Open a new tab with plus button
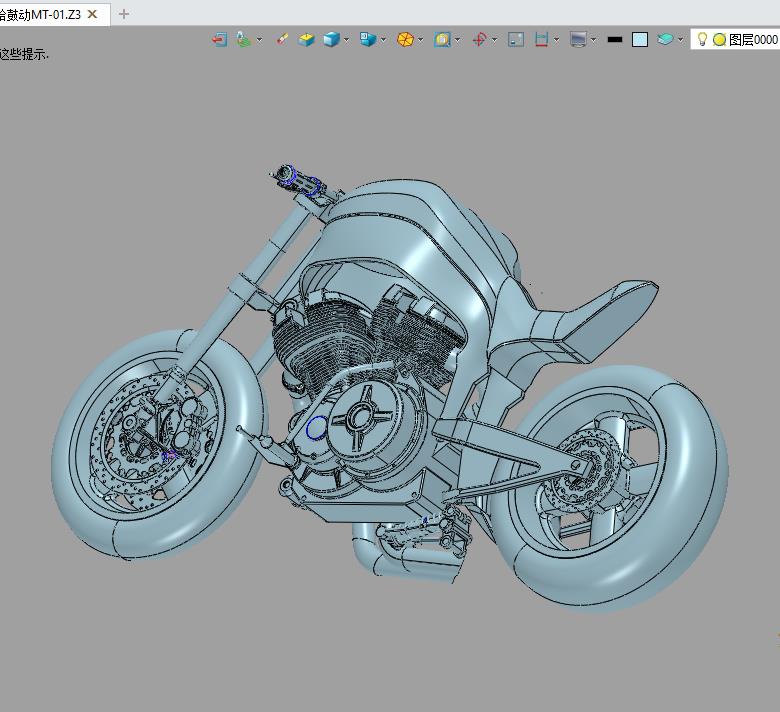 (124, 14)
